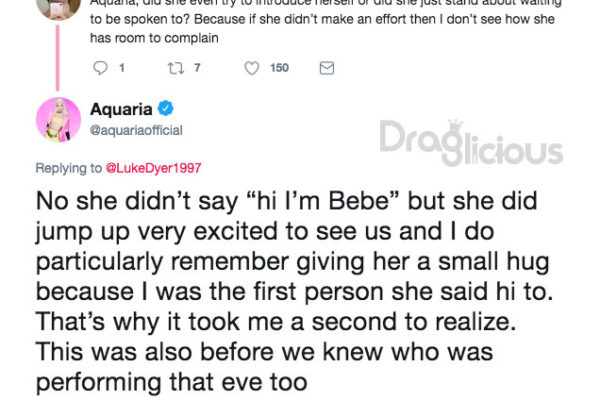The height and width of the screenshot is (400, 600).
Task: Open Aquaria's pink profile avatar
Action: tap(59, 119)
